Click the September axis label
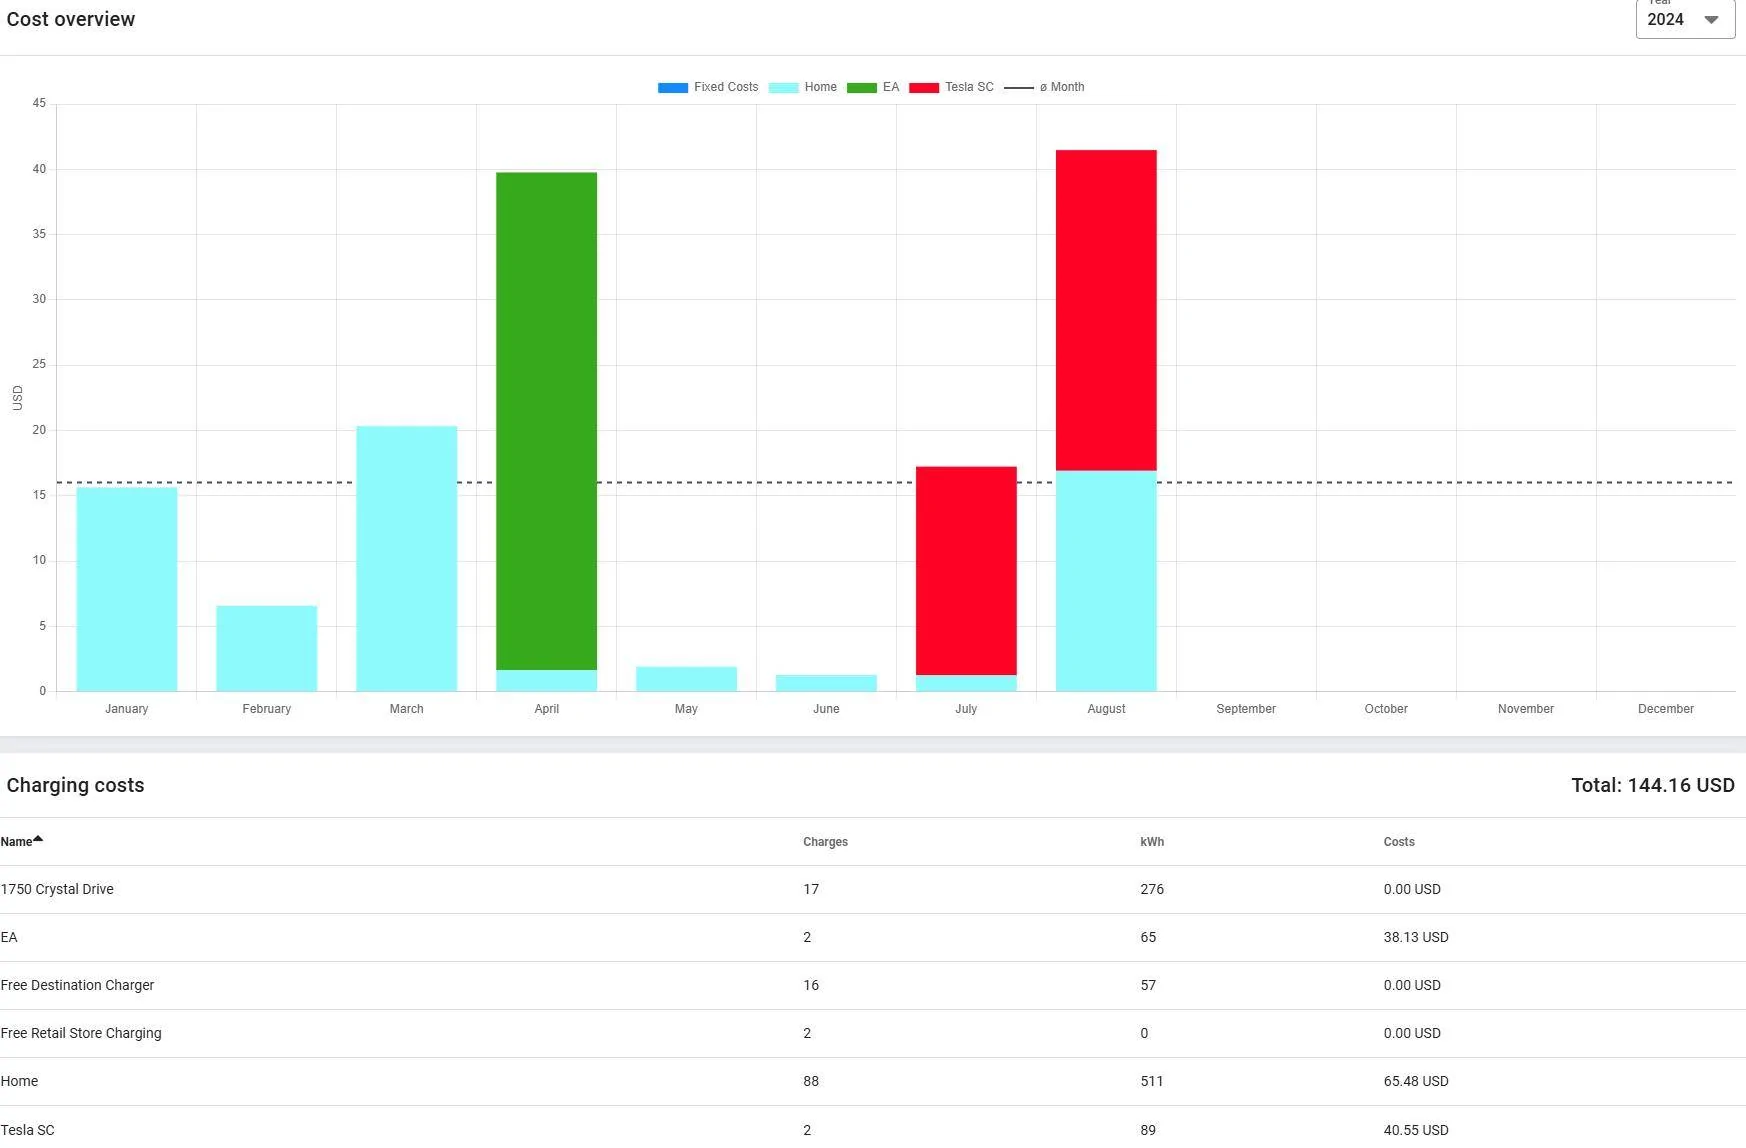The width and height of the screenshot is (1746, 1148). (x=1246, y=709)
